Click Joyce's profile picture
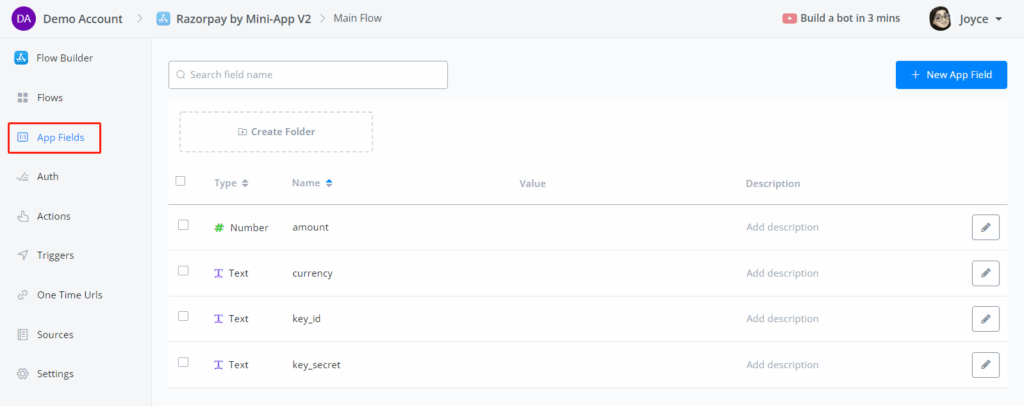The height and width of the screenshot is (406, 1024). (940, 18)
